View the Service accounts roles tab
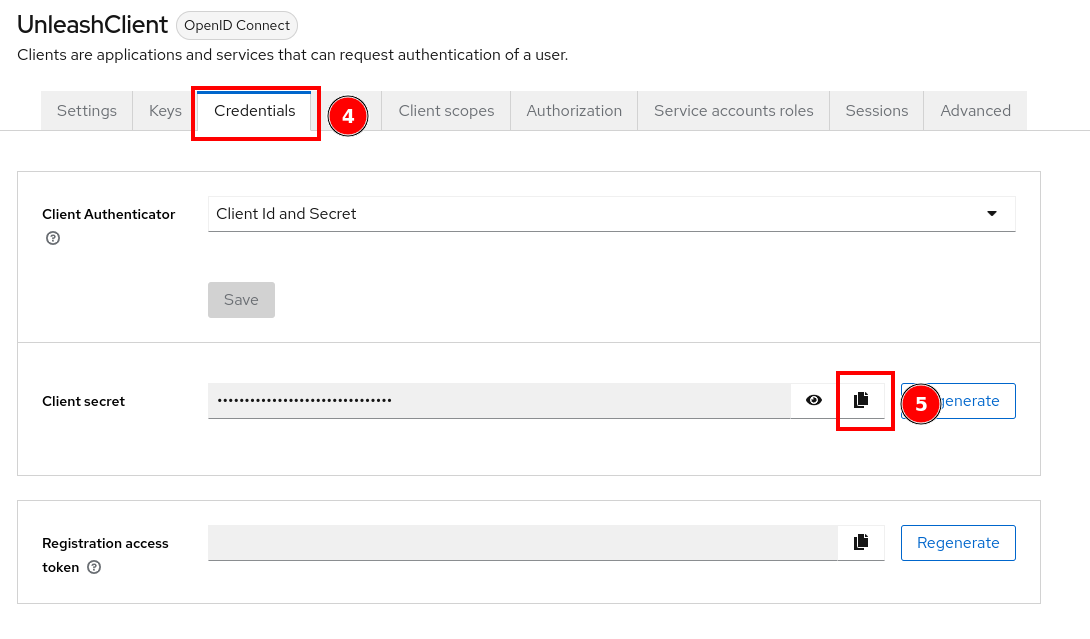This screenshot has height=639, width=1090. (733, 110)
